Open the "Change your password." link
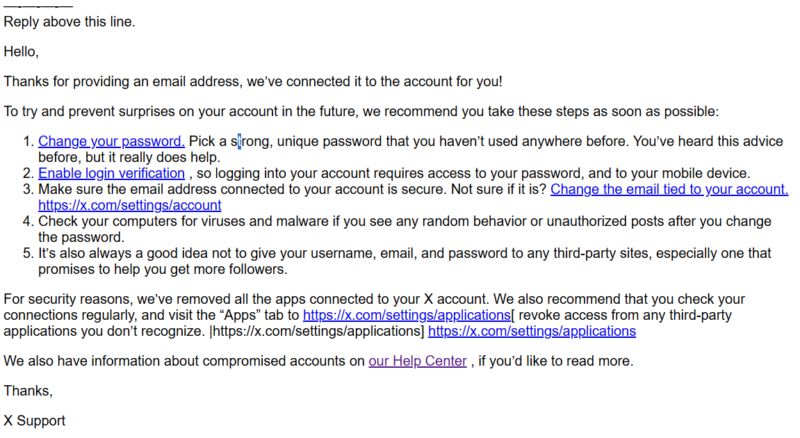 tap(111, 141)
